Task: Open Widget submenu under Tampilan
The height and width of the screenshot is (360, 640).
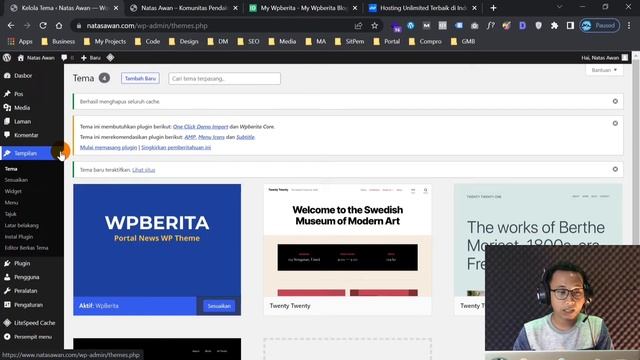Action: coord(13,191)
